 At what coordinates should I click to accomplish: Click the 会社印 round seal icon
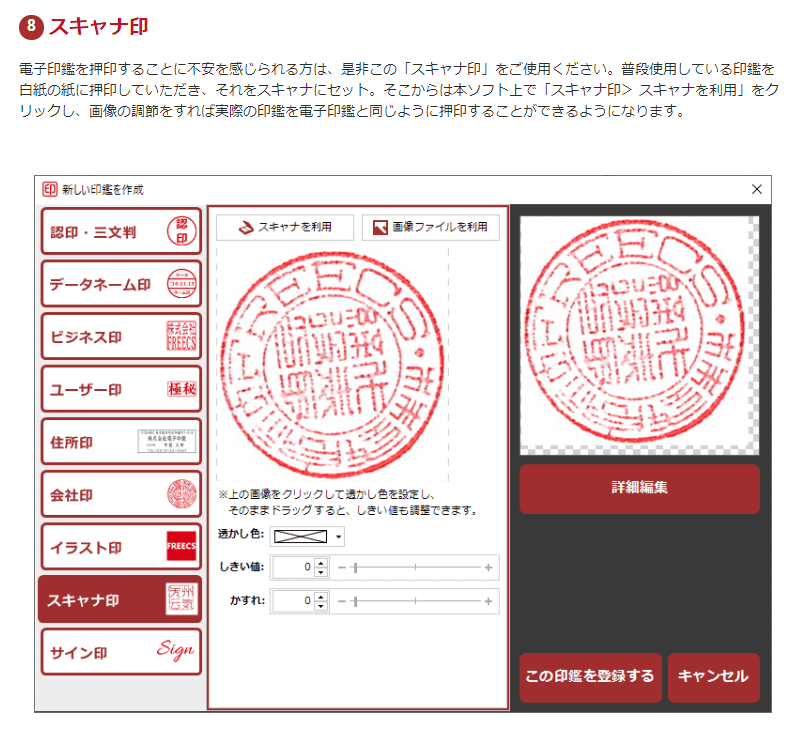point(181,493)
